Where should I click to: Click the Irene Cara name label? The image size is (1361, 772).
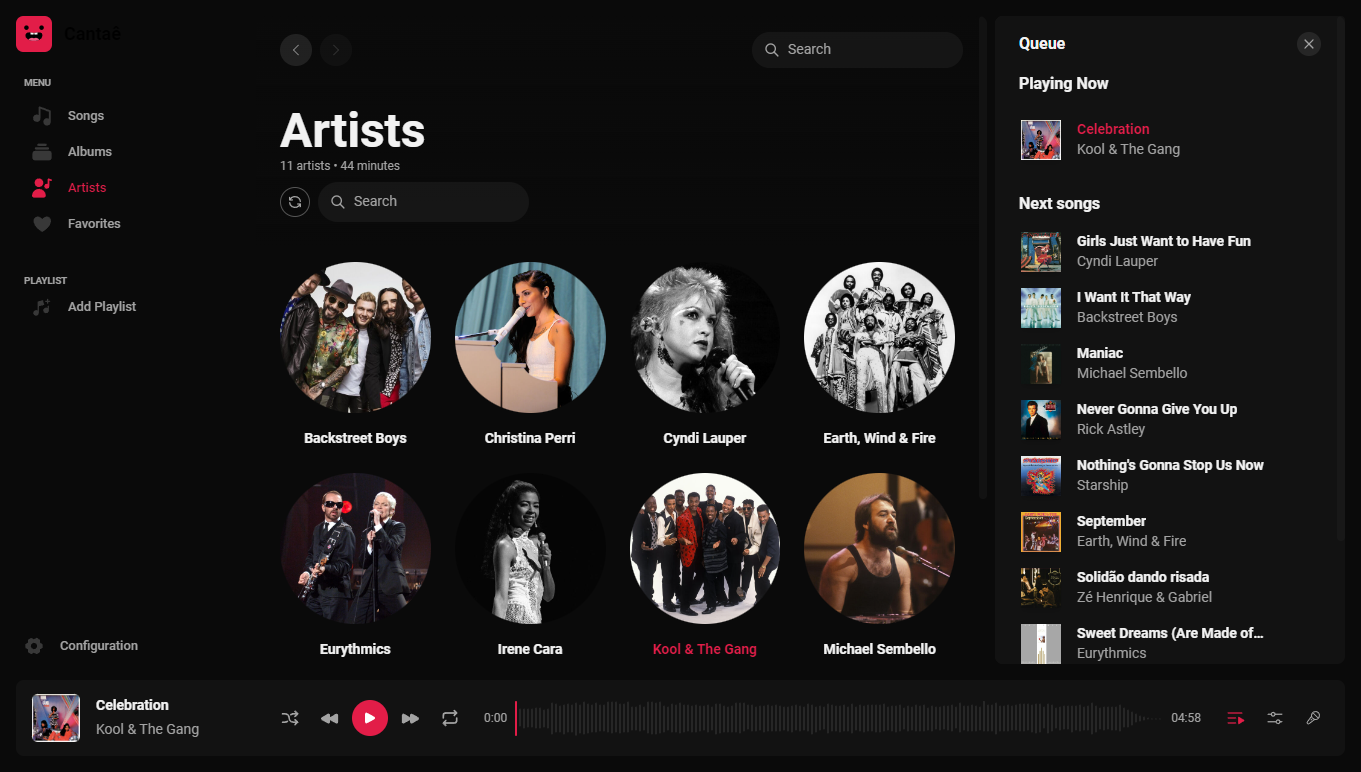530,649
